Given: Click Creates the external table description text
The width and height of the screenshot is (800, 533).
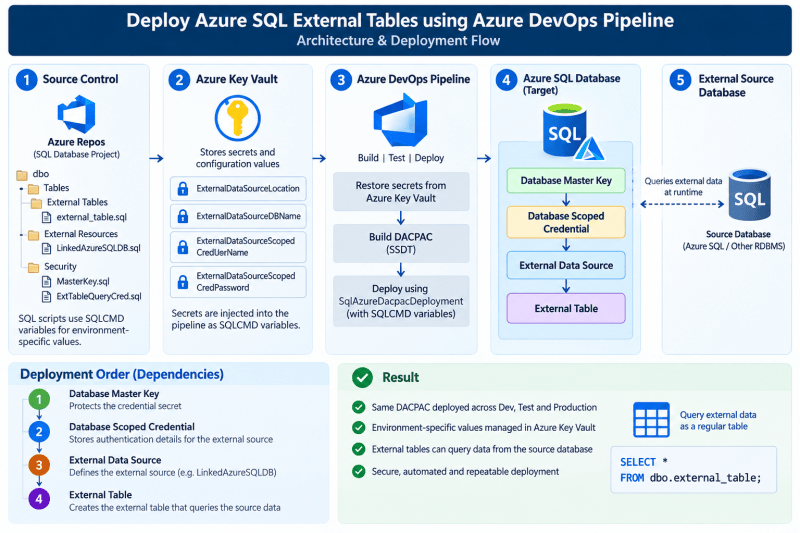Looking at the screenshot, I should click(174, 507).
